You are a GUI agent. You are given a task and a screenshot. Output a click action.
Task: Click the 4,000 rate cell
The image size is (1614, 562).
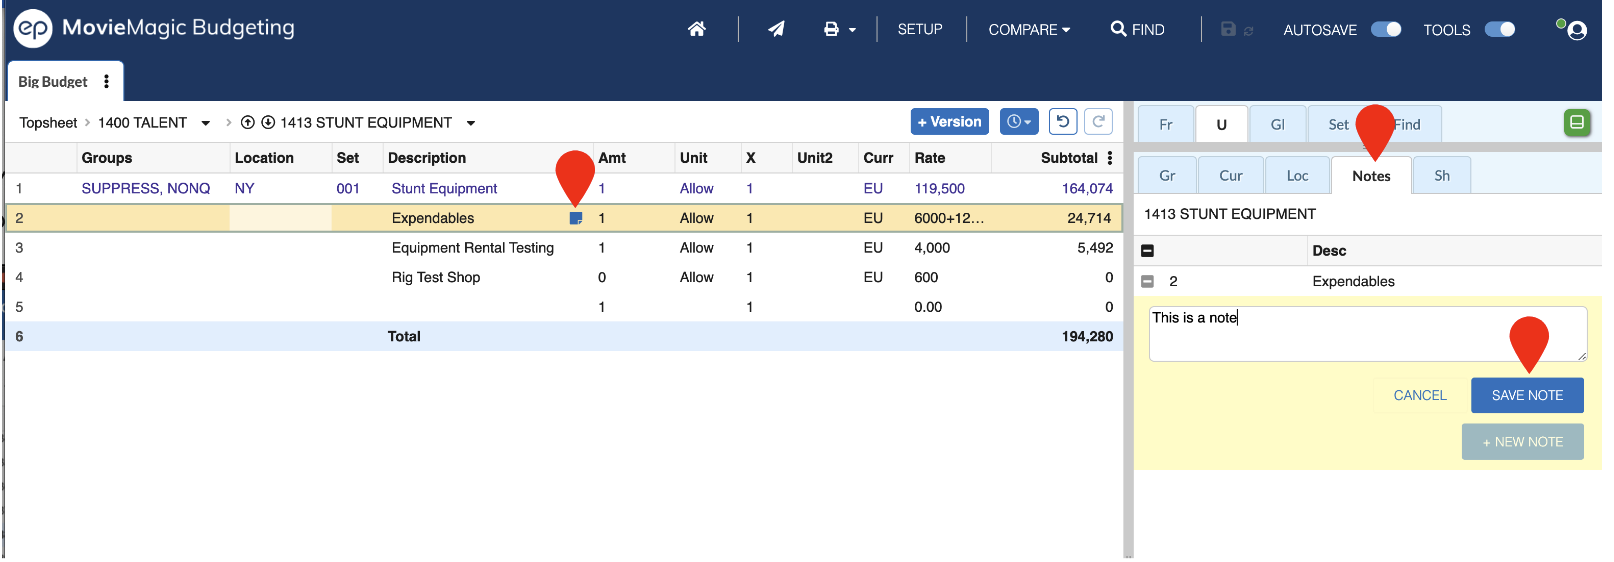tap(932, 248)
